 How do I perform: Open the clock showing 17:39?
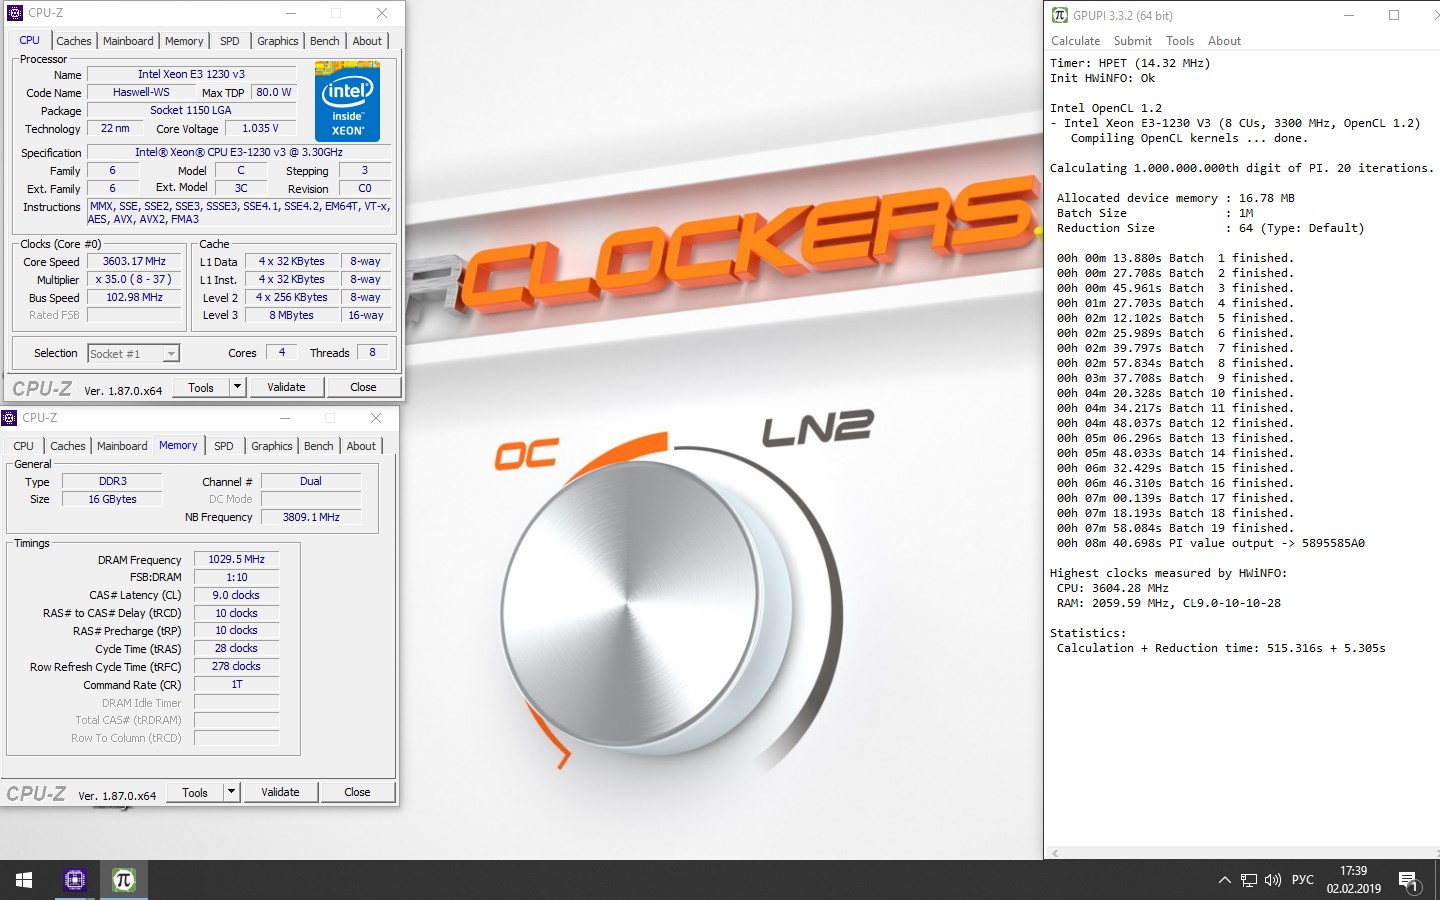1354,880
